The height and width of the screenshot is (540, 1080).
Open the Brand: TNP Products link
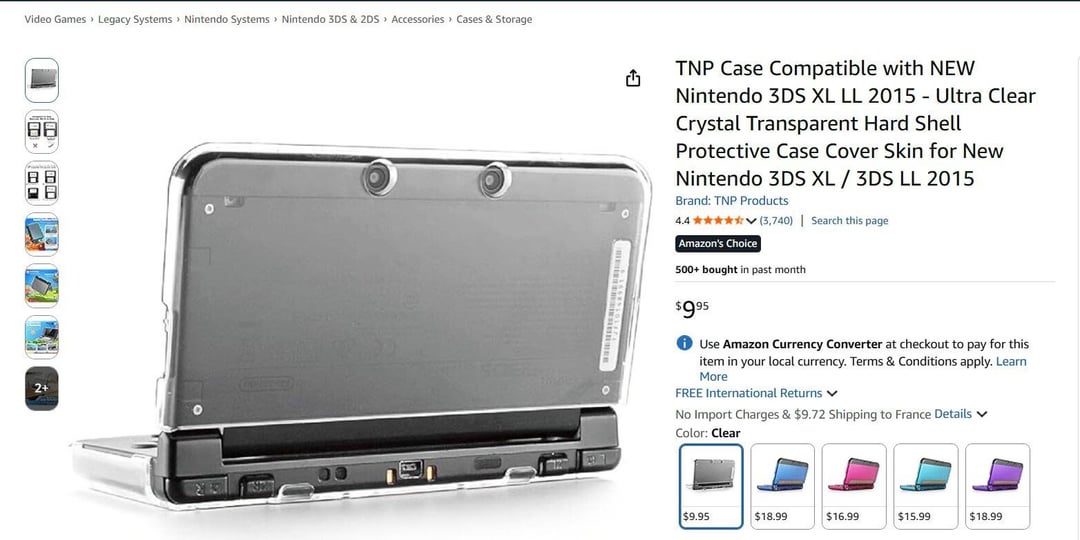coord(731,200)
